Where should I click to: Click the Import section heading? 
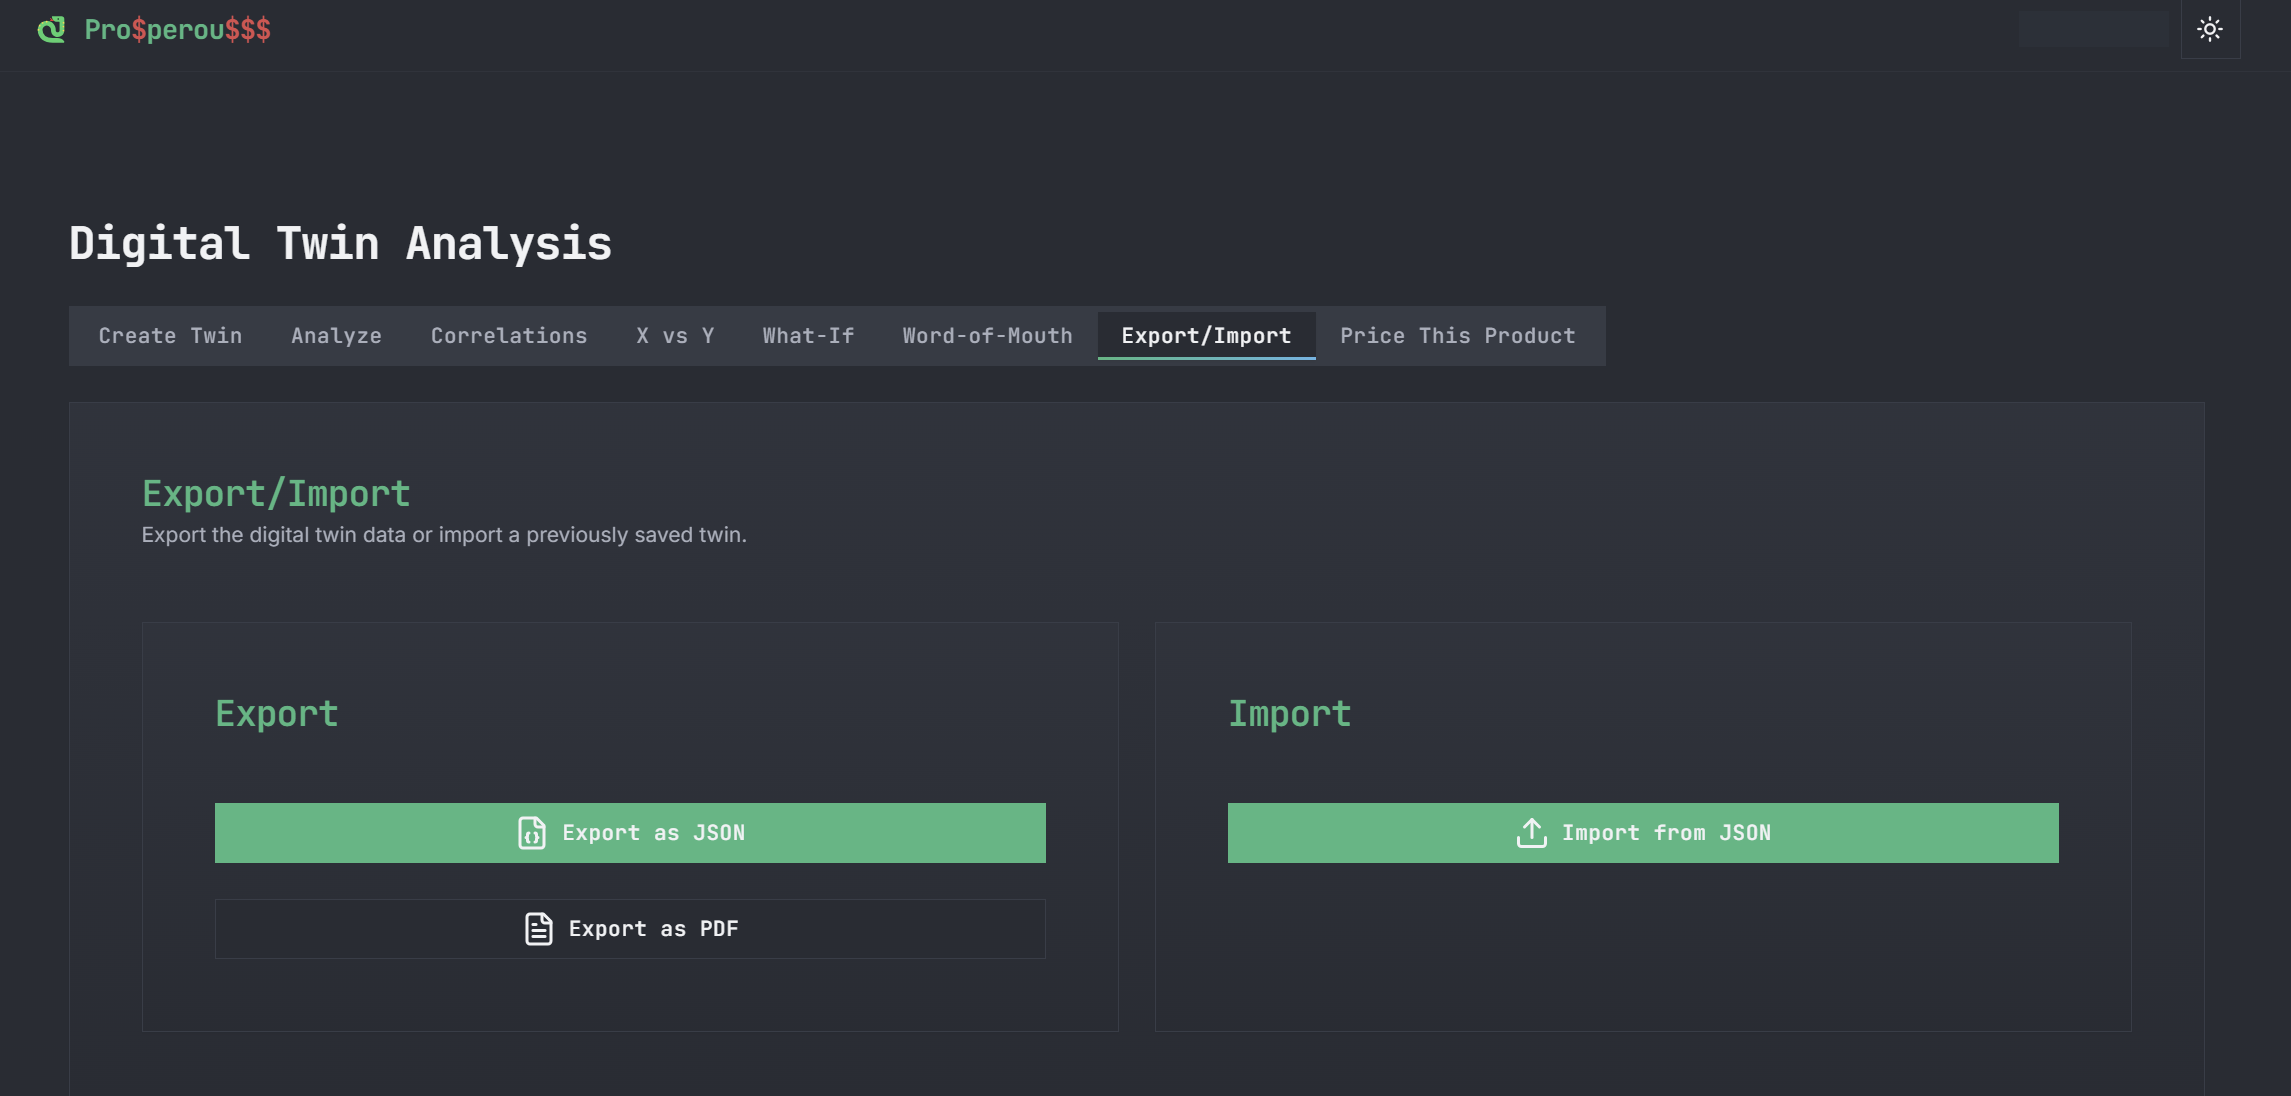1289,713
